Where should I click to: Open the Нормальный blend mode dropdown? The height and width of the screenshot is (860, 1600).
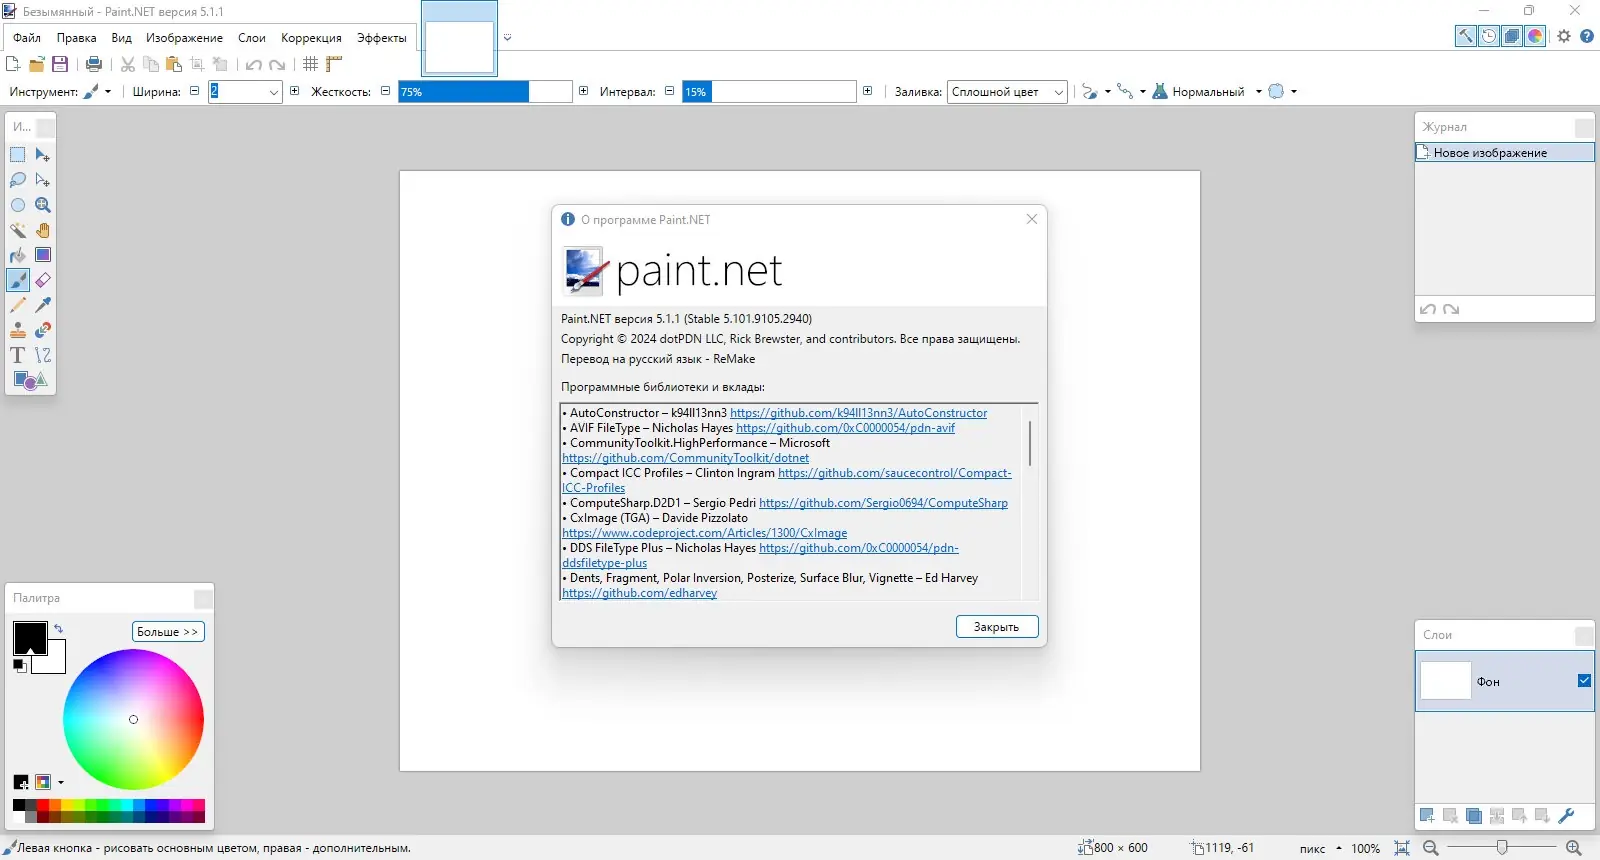tap(1208, 92)
